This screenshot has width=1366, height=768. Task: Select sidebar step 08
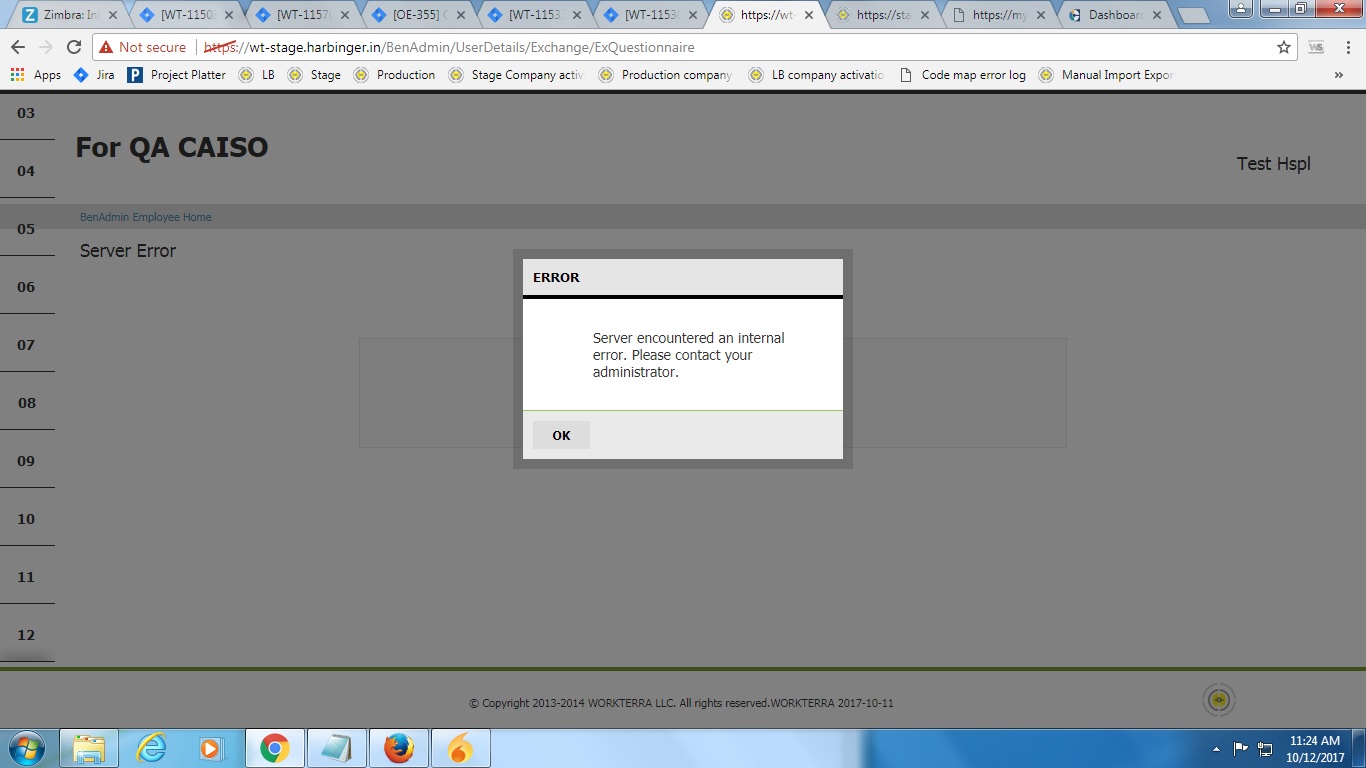27,403
